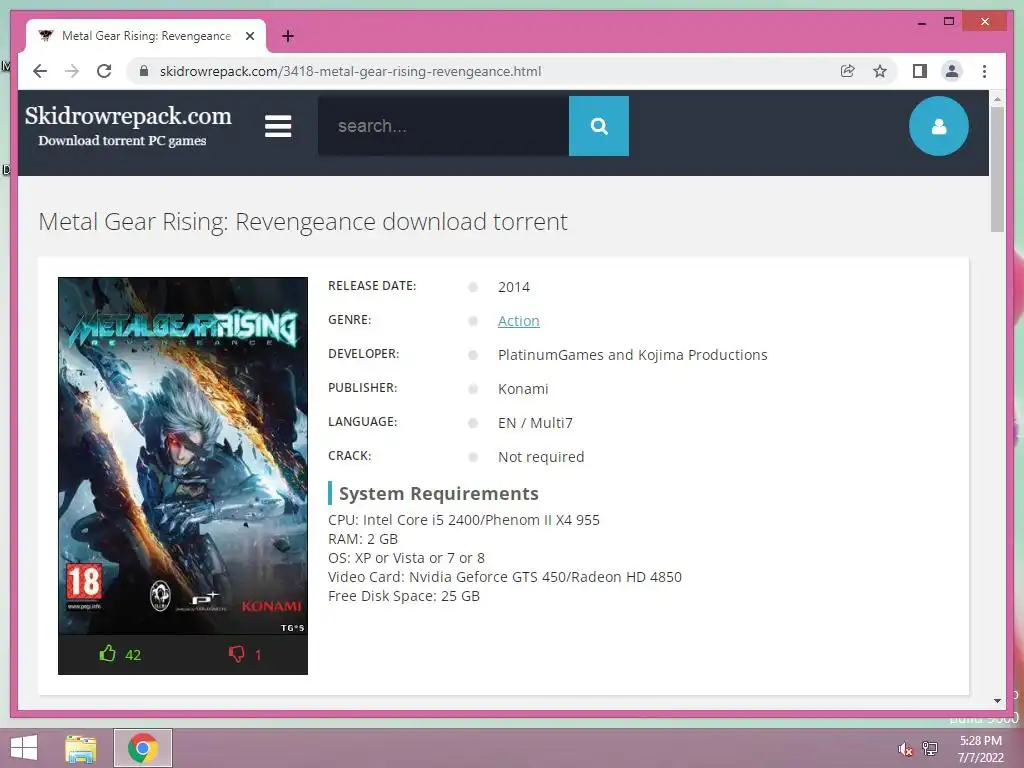Click the release date value 2014
Screen dimensions: 1024x768
514,287
